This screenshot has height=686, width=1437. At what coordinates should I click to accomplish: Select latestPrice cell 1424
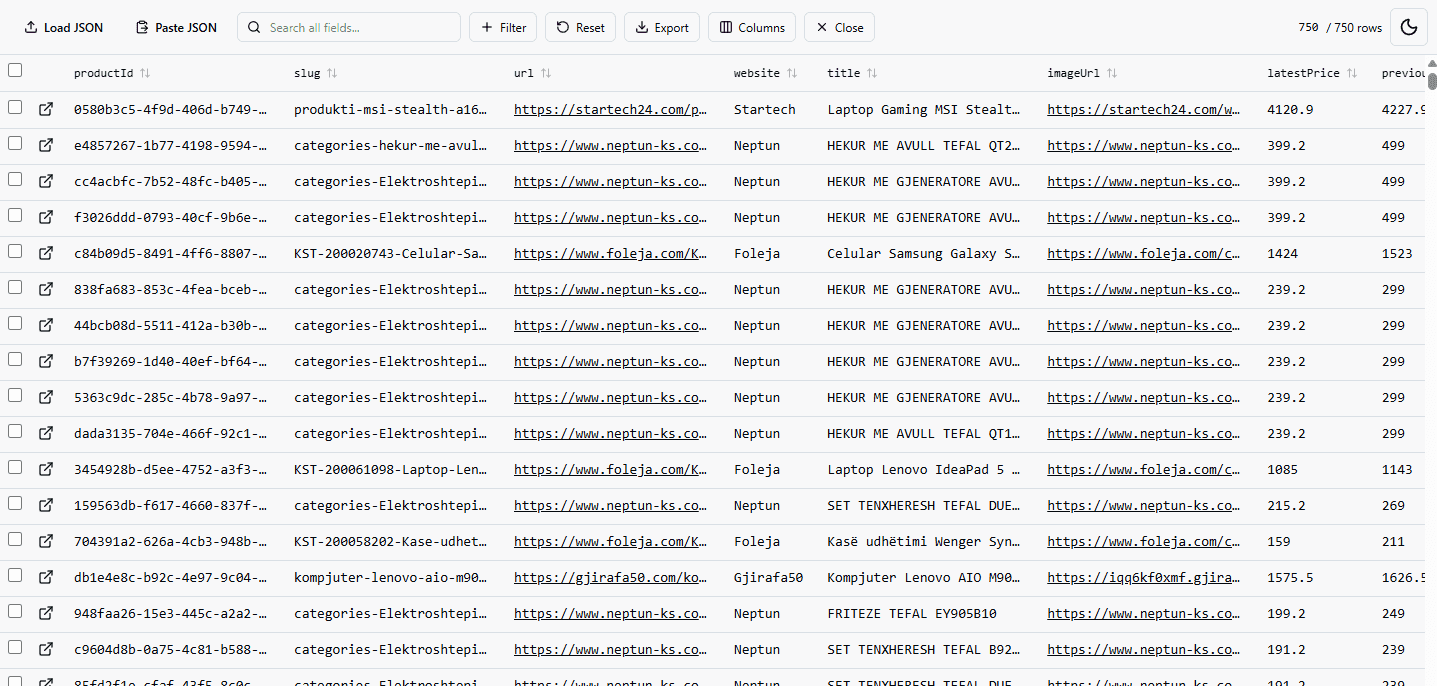[1282, 254]
